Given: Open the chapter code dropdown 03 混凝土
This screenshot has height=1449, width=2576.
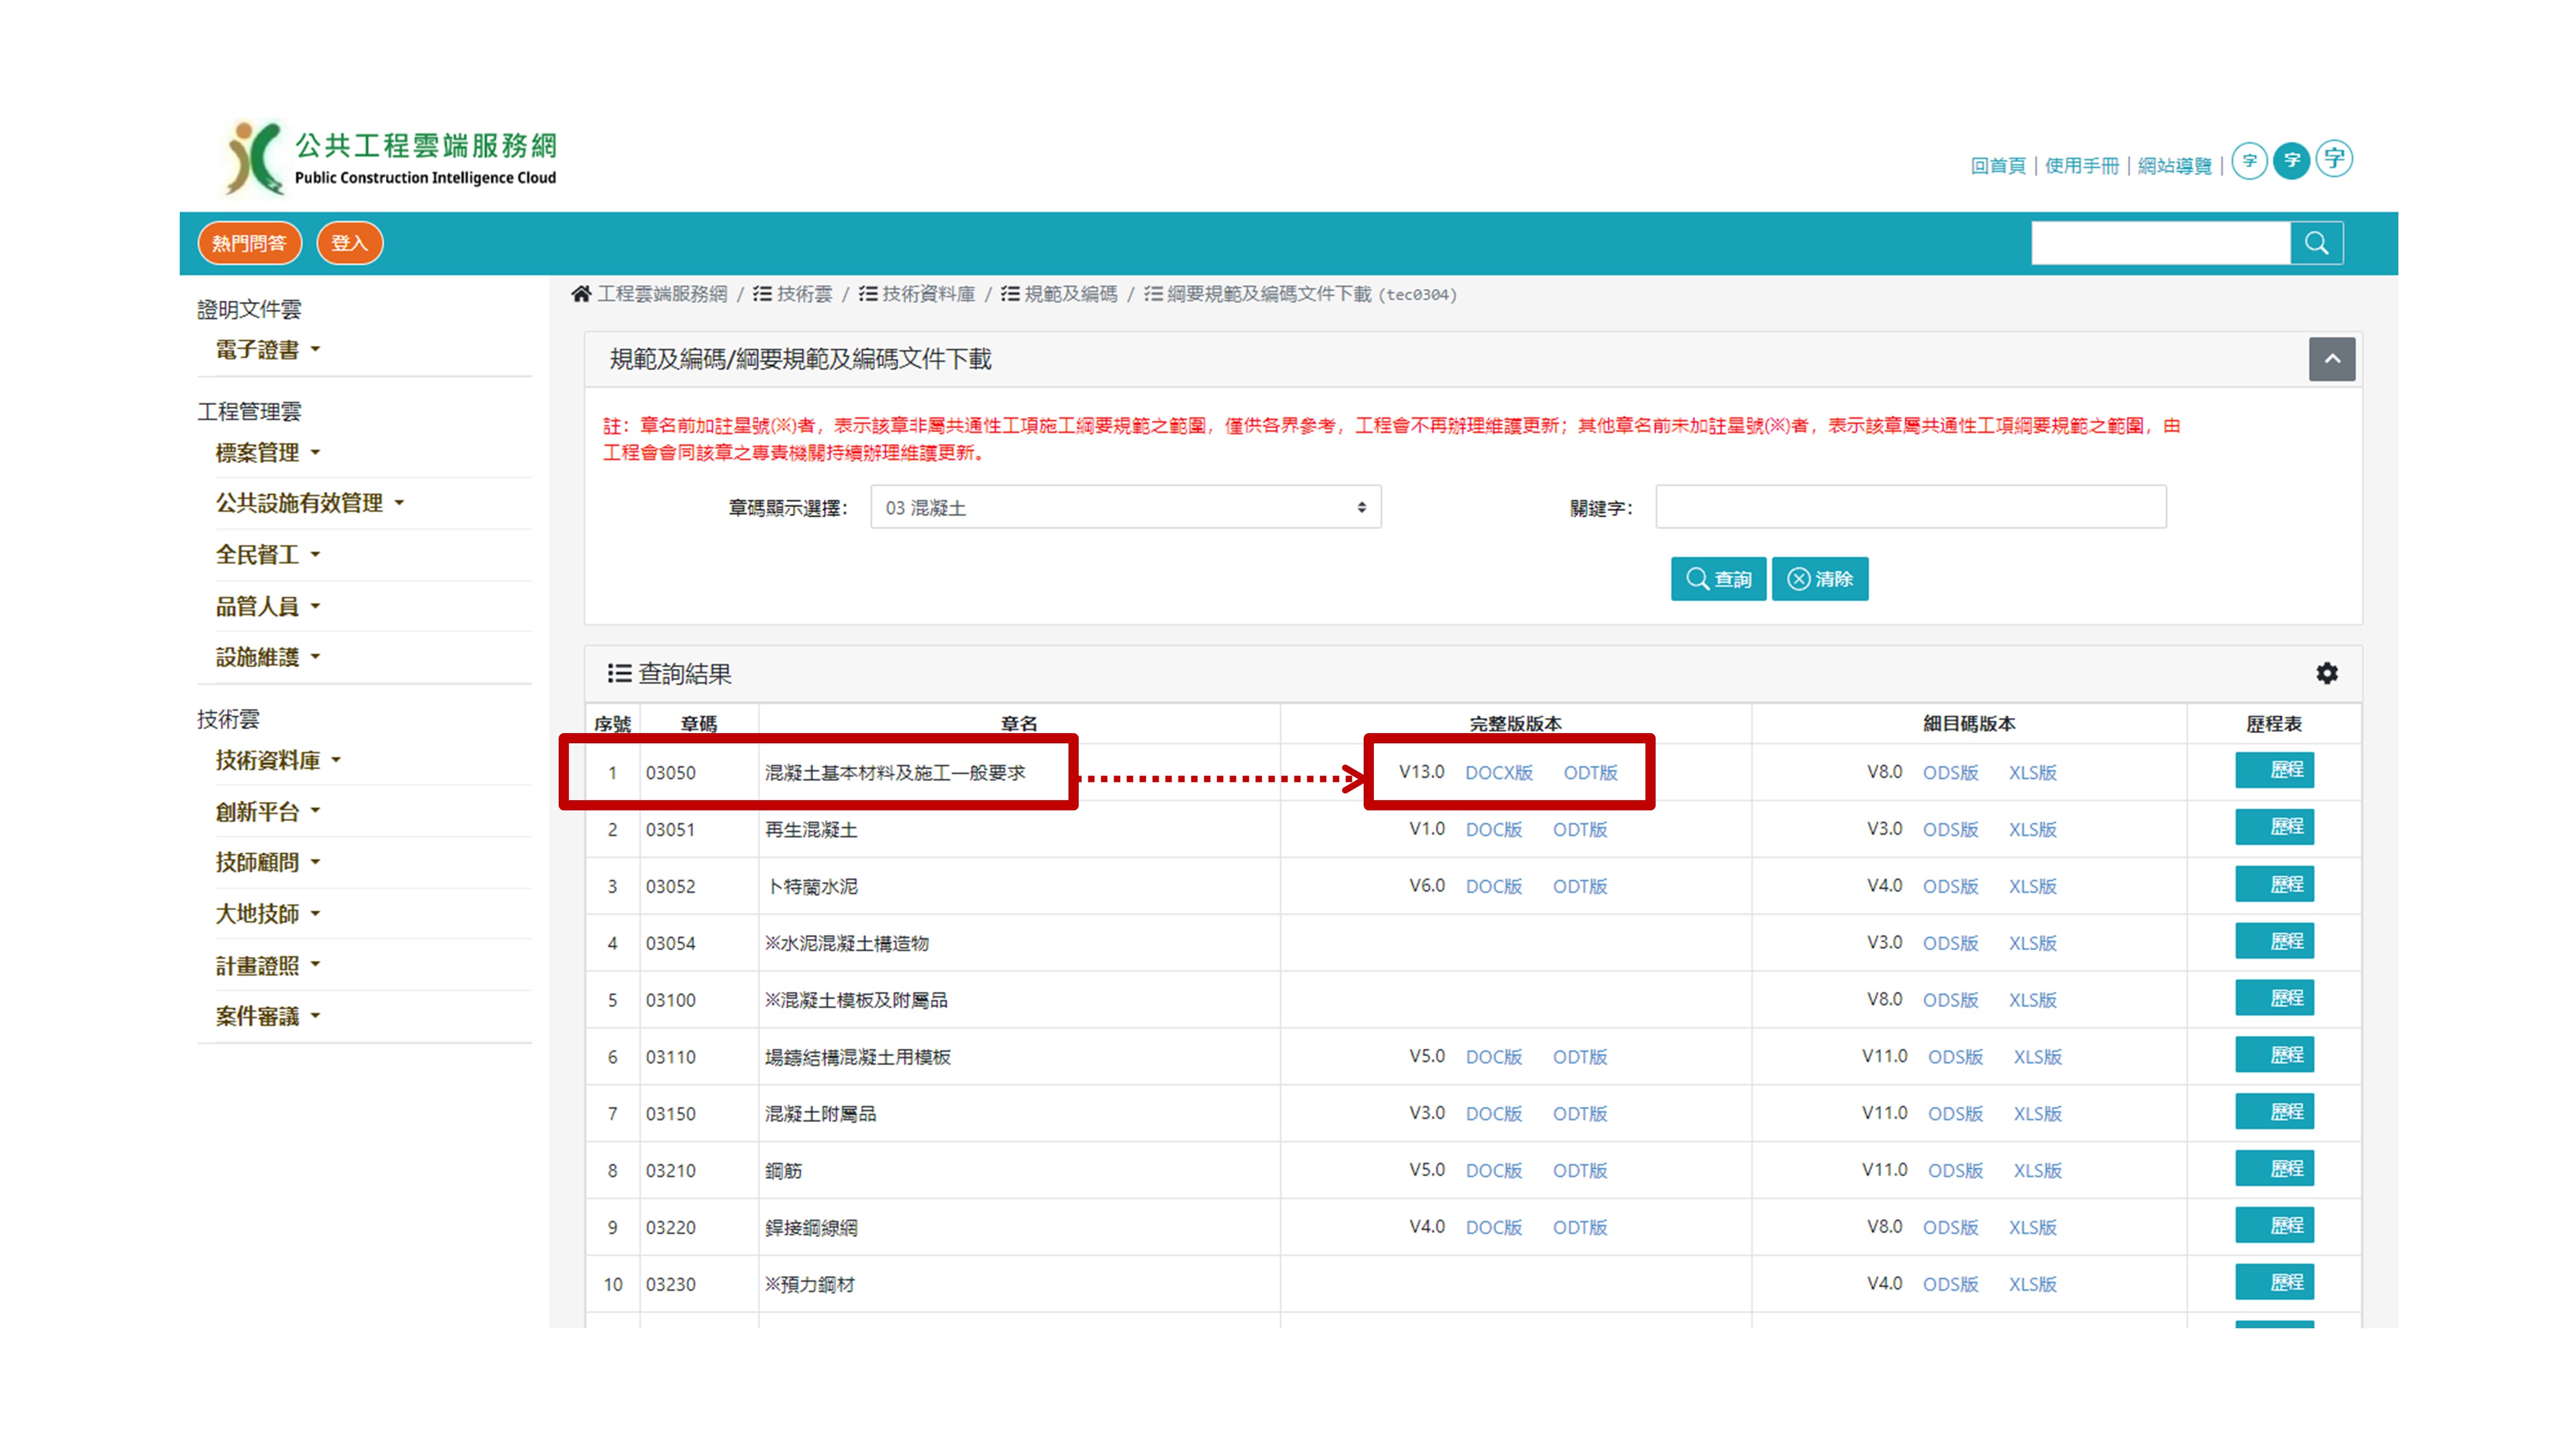Looking at the screenshot, I should 1125,507.
